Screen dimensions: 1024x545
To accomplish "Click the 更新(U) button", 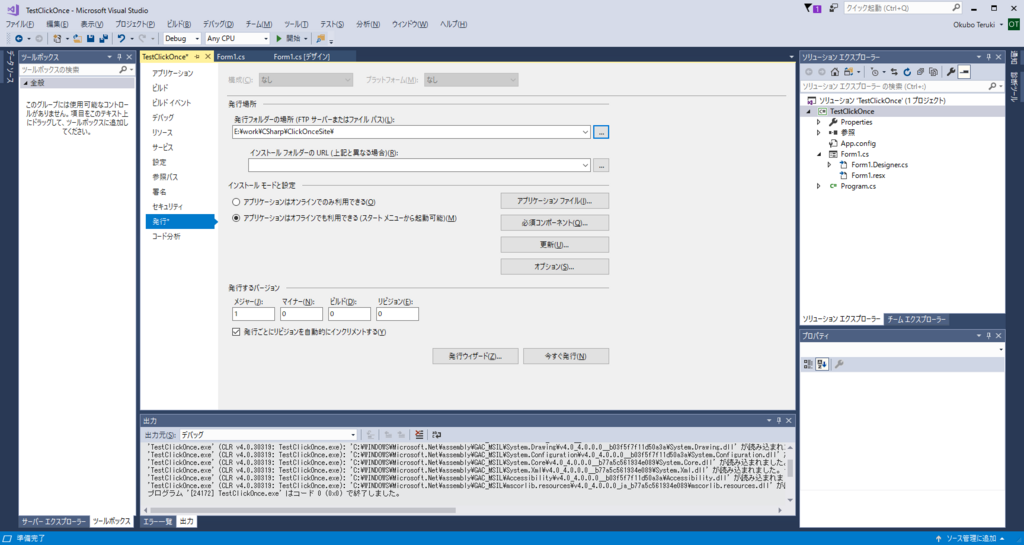I will pyautogui.click(x=554, y=245).
